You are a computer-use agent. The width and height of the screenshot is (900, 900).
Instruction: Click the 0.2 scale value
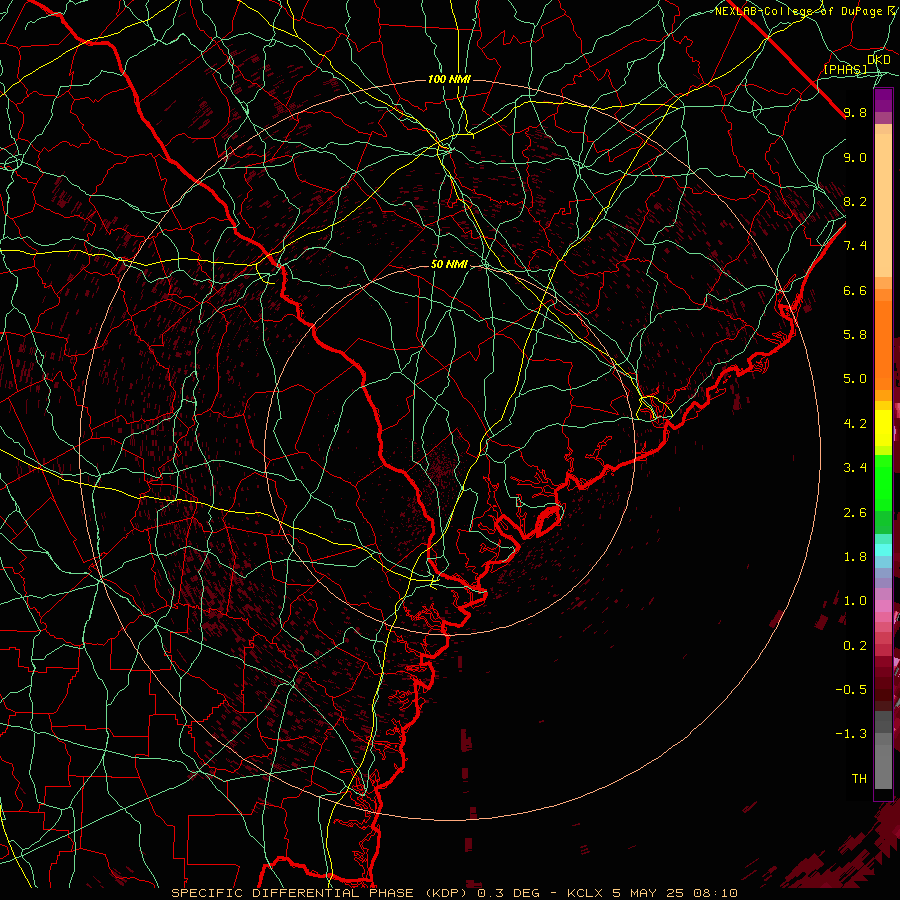855,646
